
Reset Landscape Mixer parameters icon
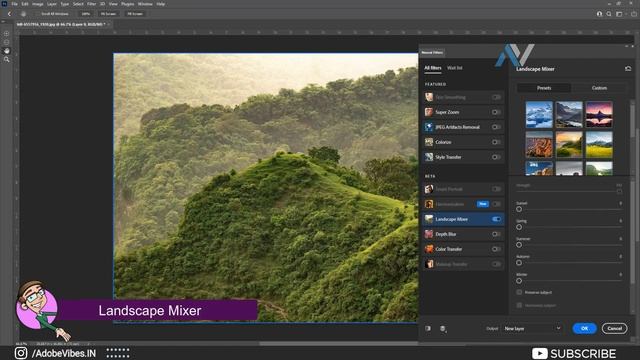coord(628,69)
